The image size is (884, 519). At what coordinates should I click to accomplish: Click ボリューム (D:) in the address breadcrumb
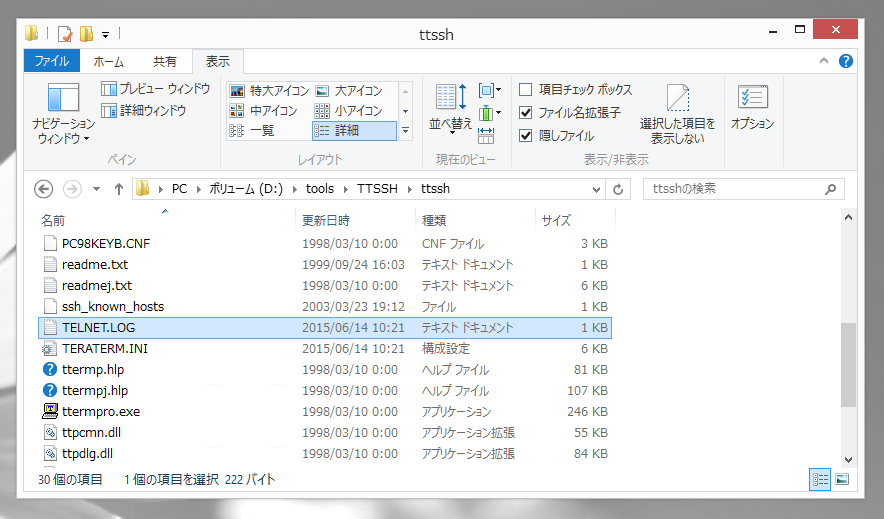(x=246, y=189)
